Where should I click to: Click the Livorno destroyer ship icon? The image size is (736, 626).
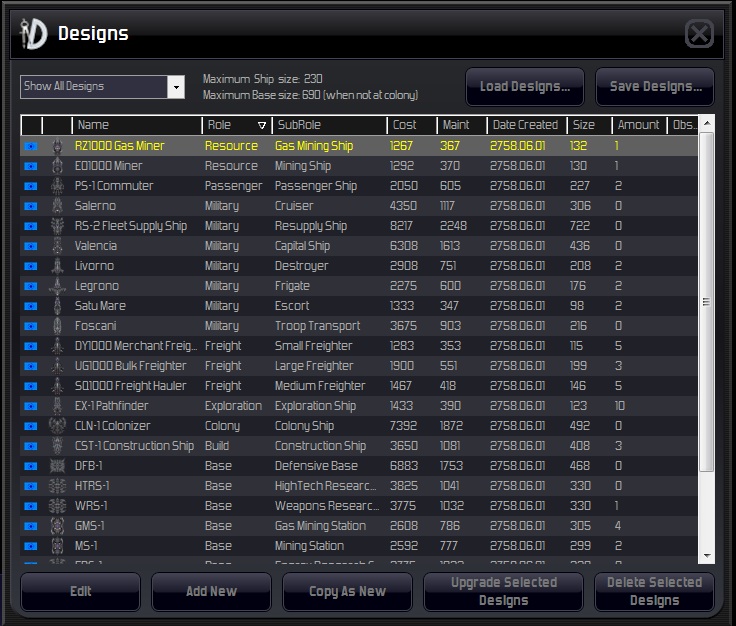click(x=57, y=266)
